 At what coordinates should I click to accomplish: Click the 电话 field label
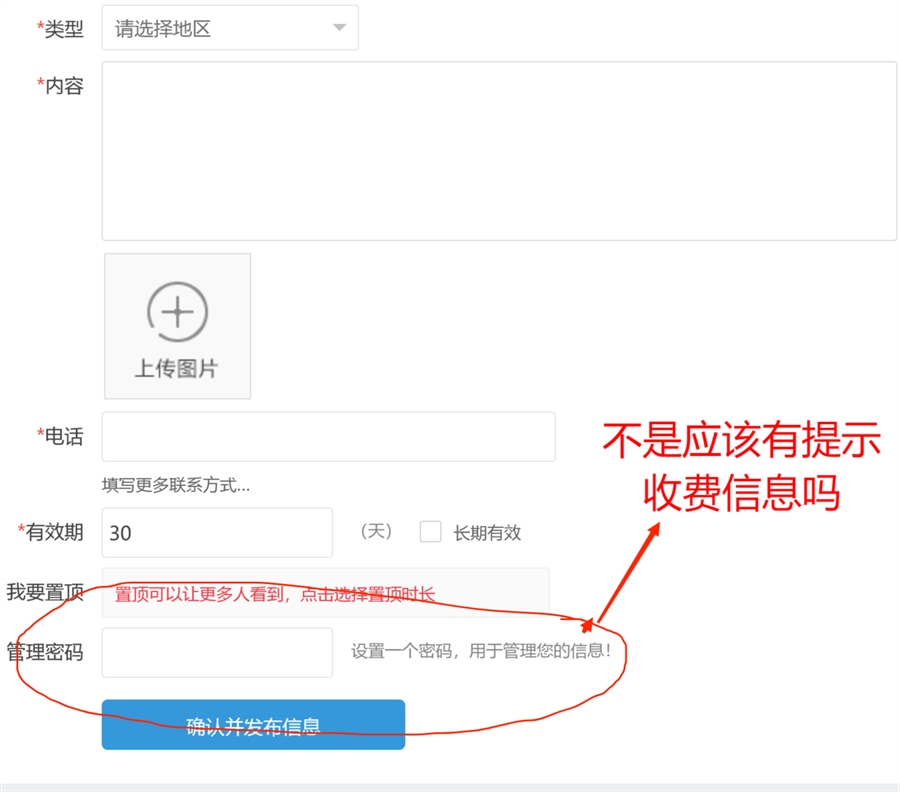coord(62,436)
